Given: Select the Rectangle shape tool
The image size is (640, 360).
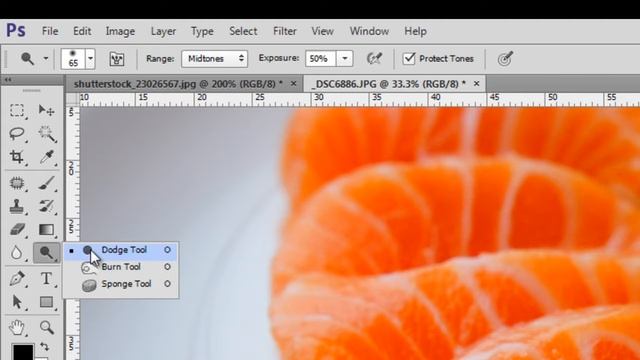Looking at the screenshot, I should pos(47,302).
